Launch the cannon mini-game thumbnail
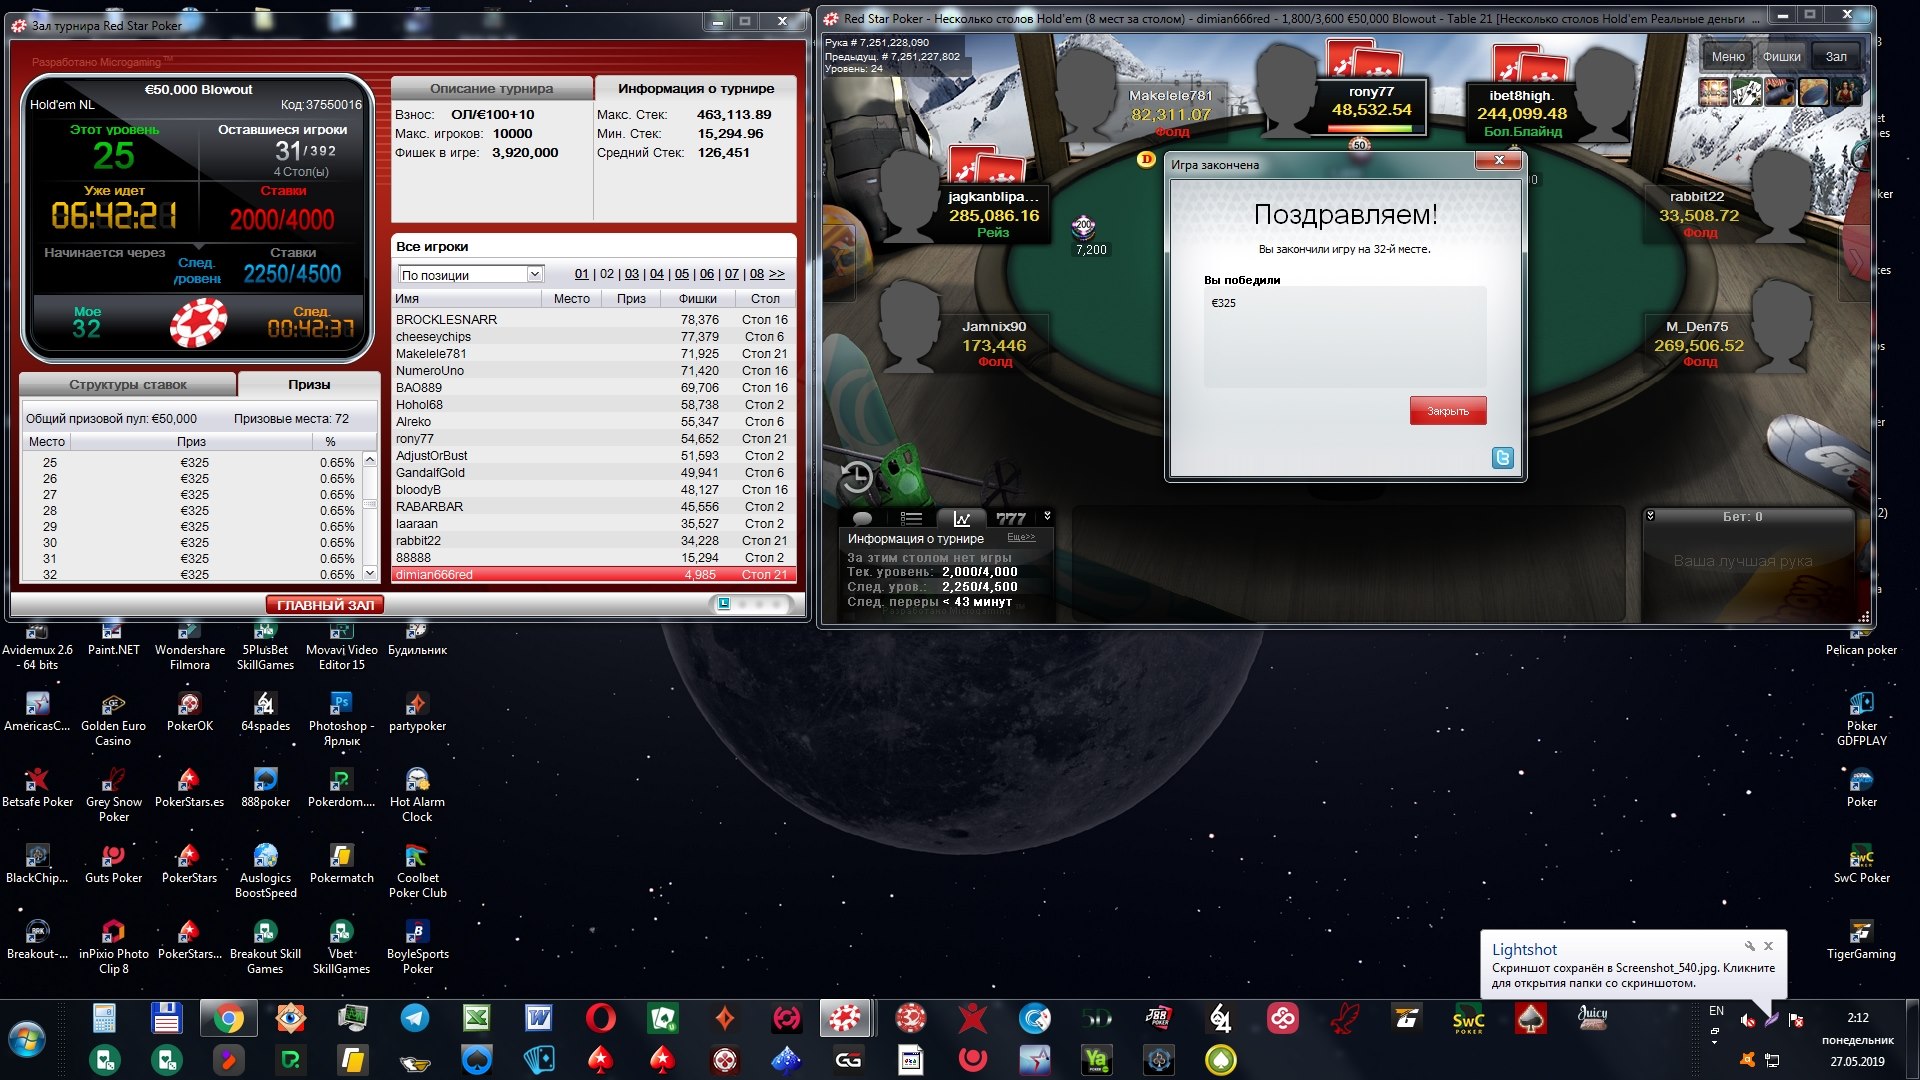This screenshot has width=1920, height=1080. pos(1779,92)
